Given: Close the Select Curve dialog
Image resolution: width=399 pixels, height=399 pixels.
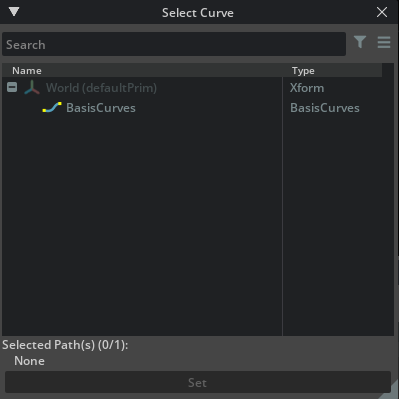Looking at the screenshot, I should coord(382,12).
